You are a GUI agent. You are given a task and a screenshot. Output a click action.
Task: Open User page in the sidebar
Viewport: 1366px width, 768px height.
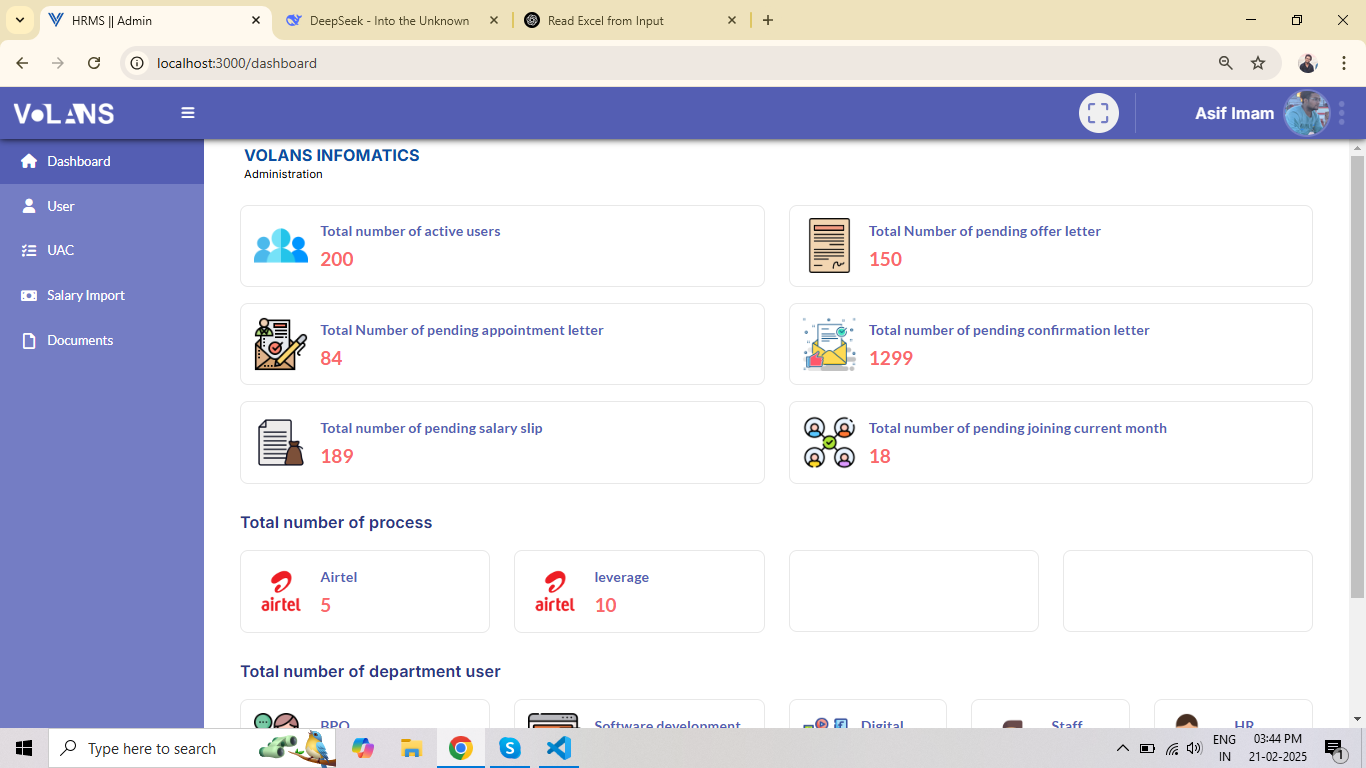click(x=61, y=206)
